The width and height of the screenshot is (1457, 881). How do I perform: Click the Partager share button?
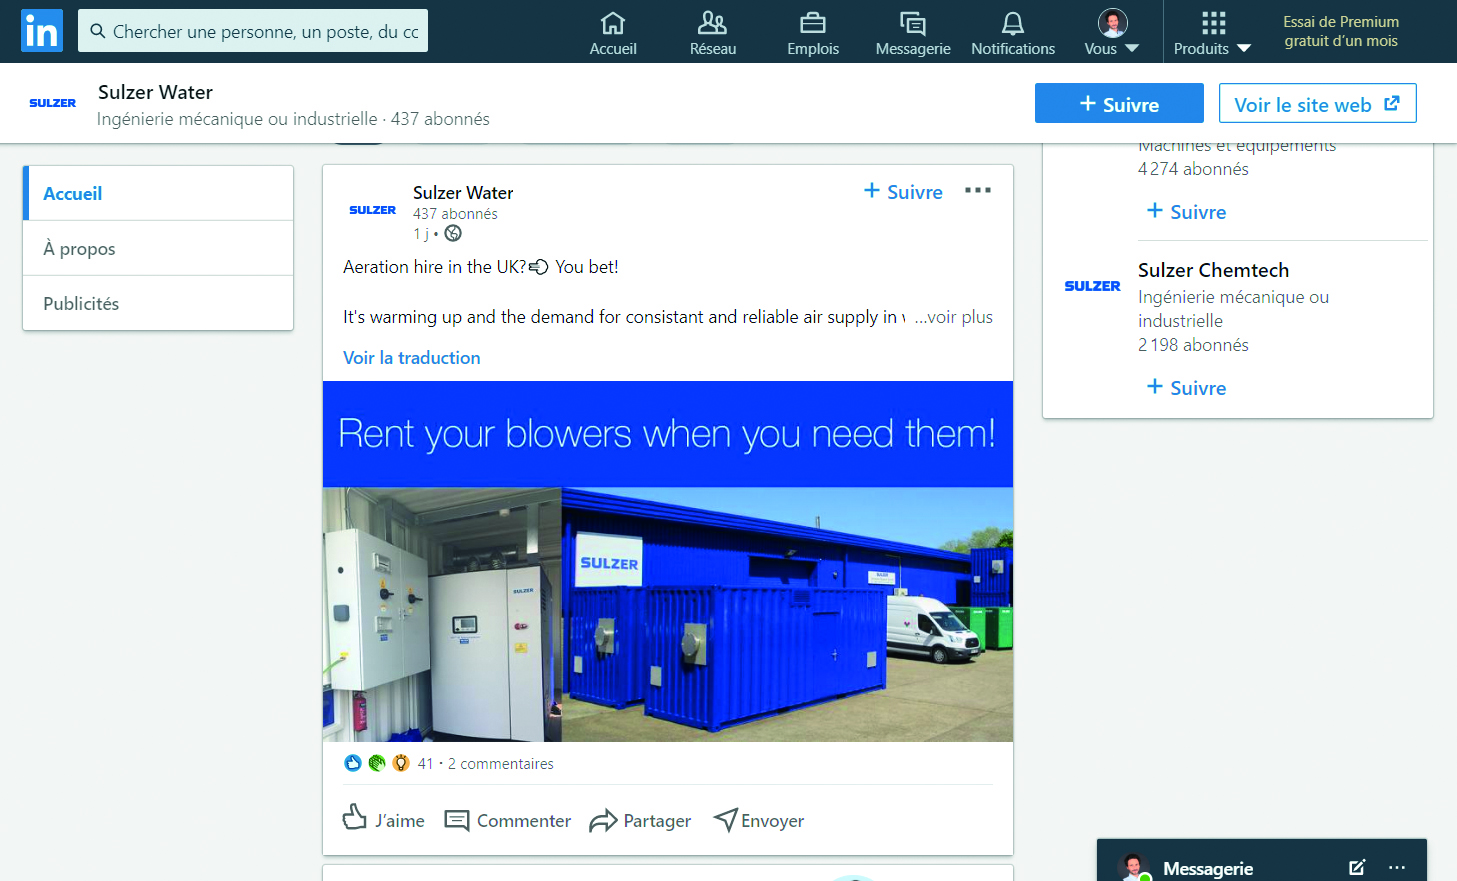[x=641, y=820]
